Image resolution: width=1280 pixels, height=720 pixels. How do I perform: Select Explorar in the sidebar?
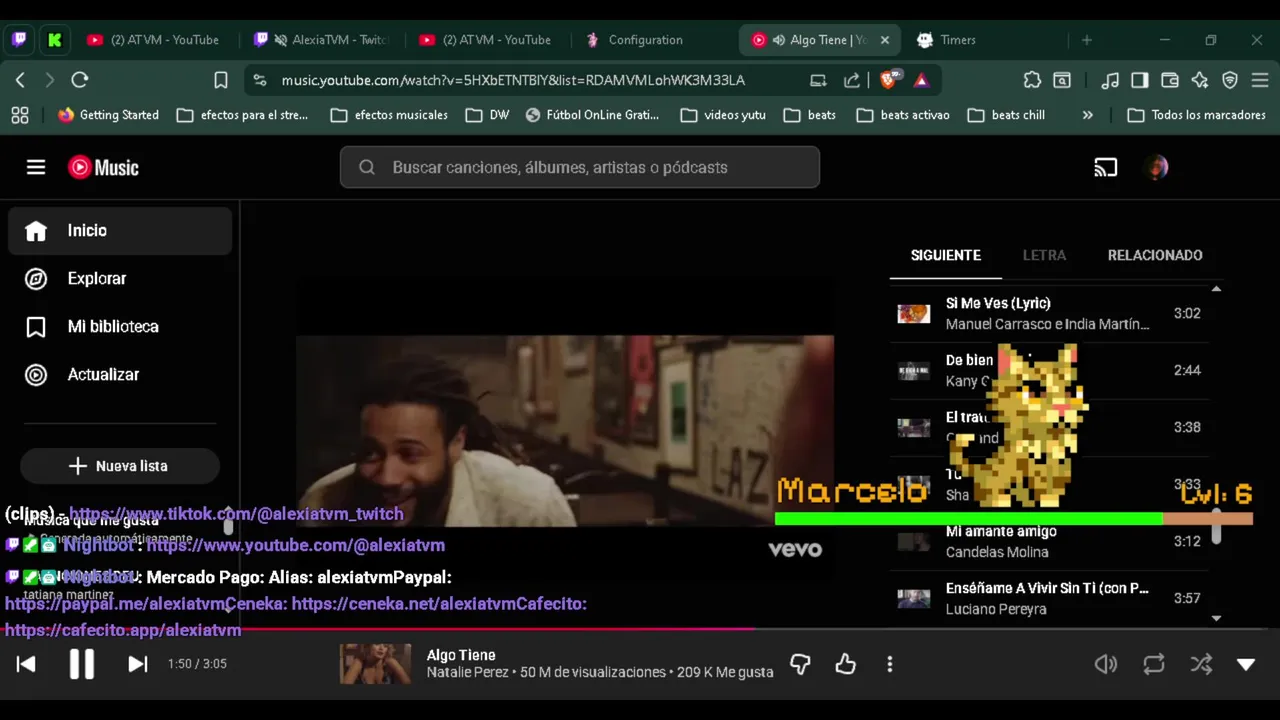tap(120, 278)
